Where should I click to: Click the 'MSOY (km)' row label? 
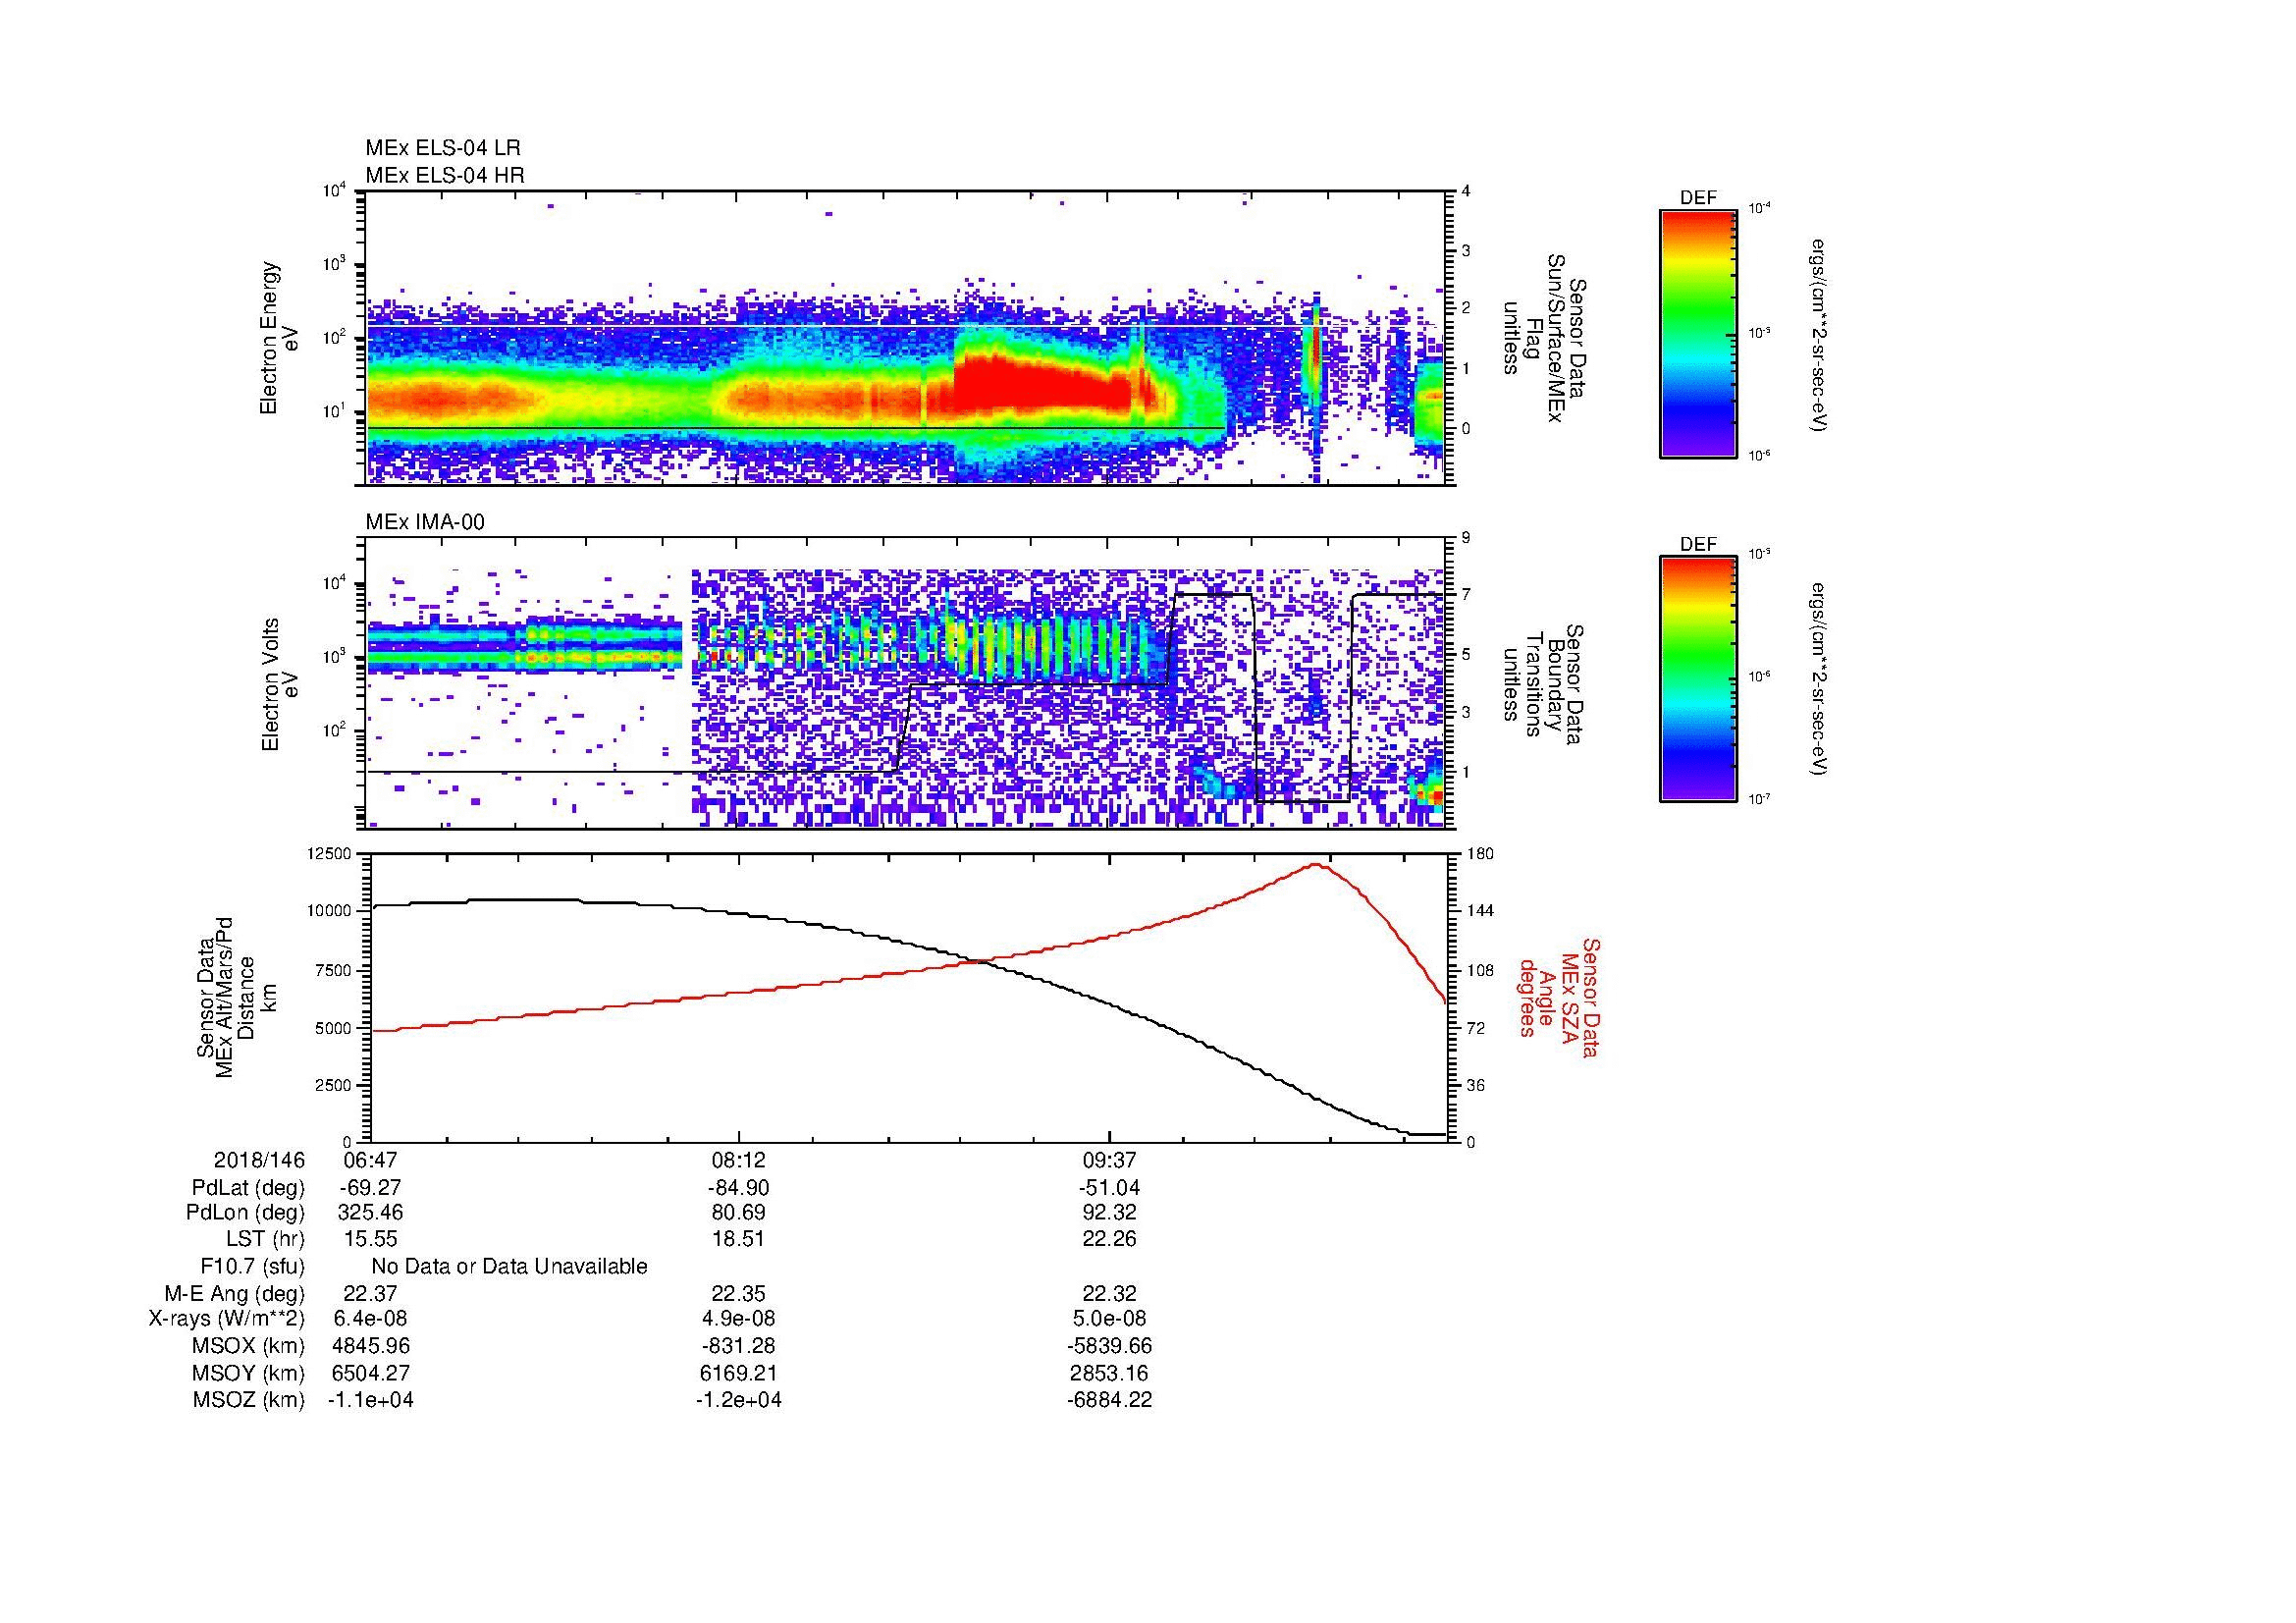point(249,1373)
